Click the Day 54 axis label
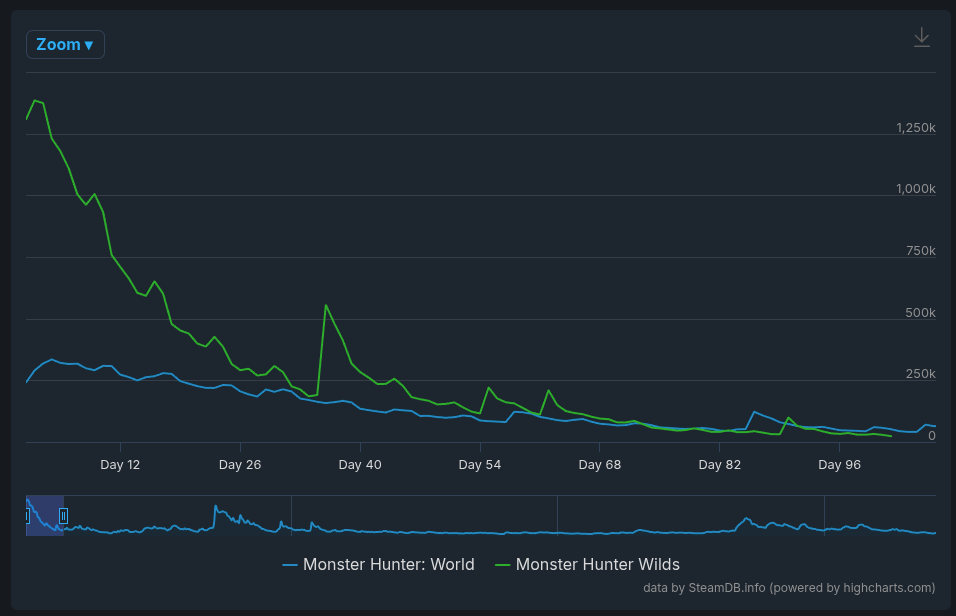 [480, 465]
